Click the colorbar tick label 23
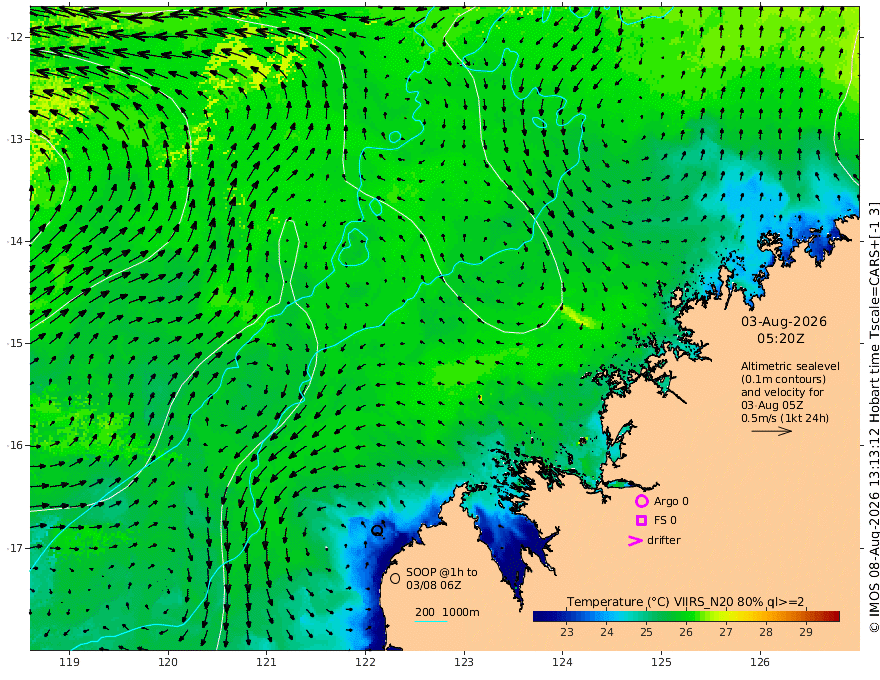880x680 pixels. tap(567, 632)
